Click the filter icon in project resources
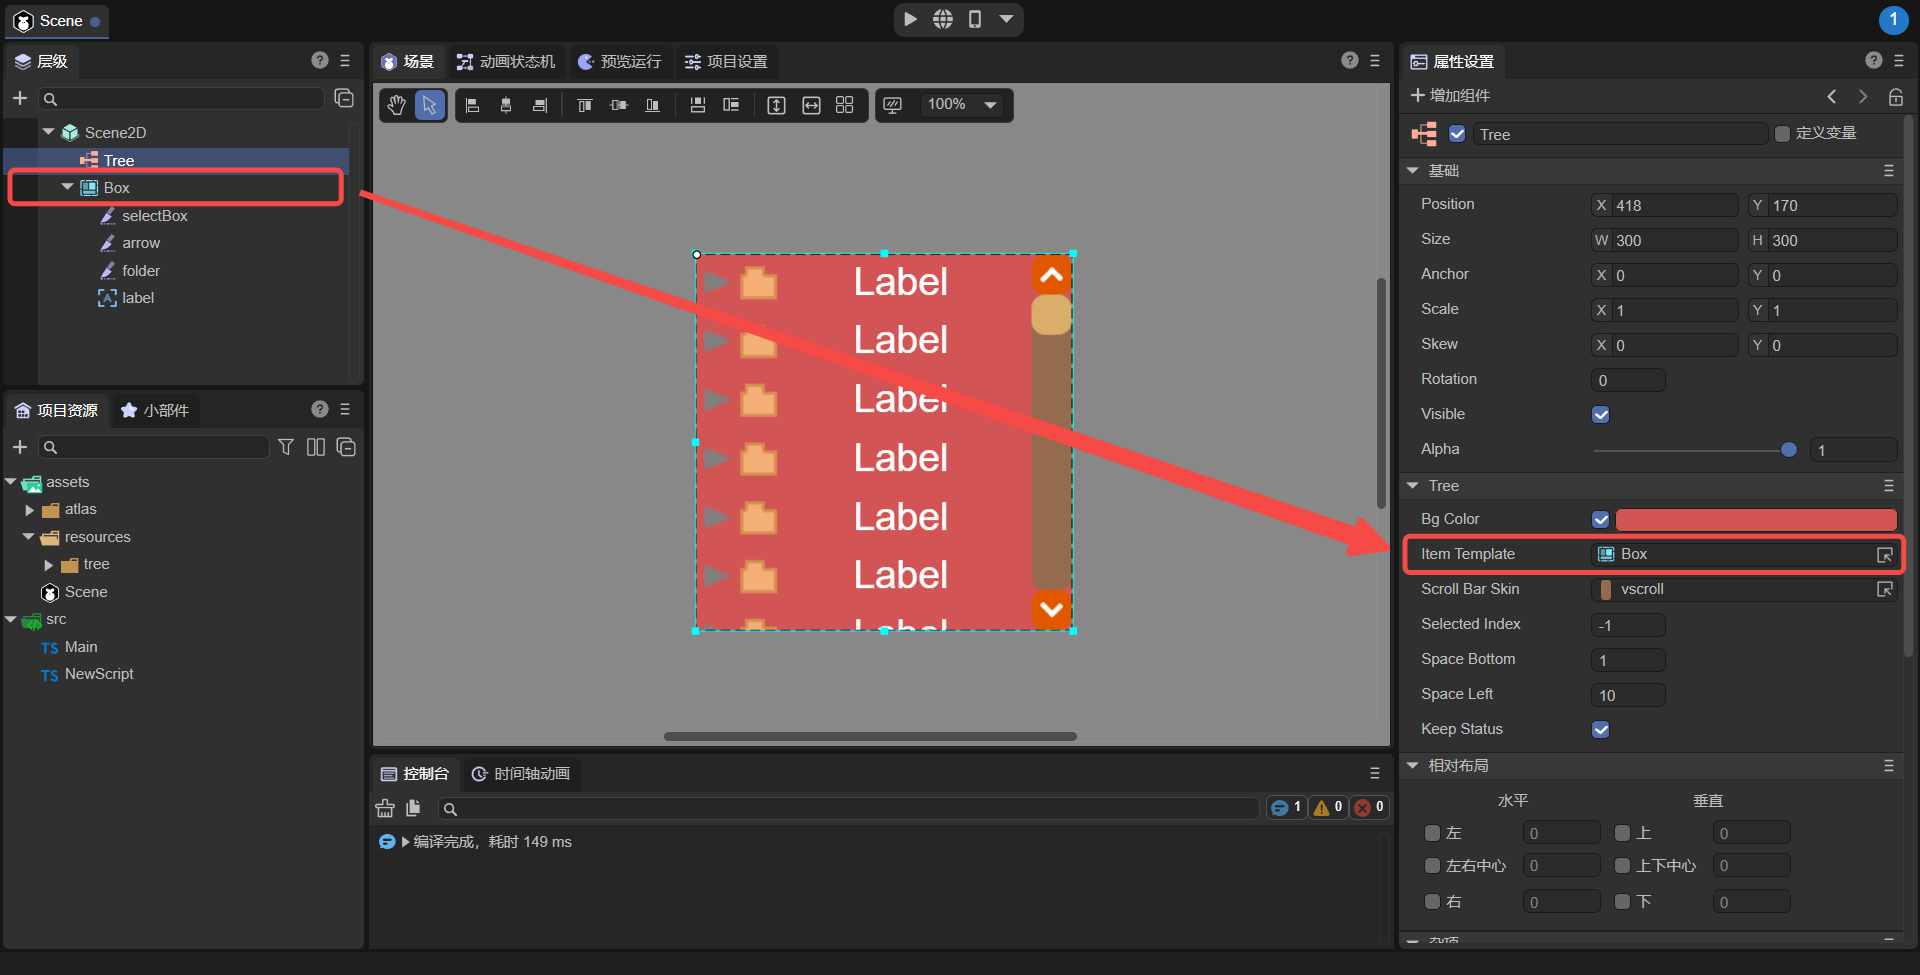This screenshot has width=1920, height=975. coord(286,447)
